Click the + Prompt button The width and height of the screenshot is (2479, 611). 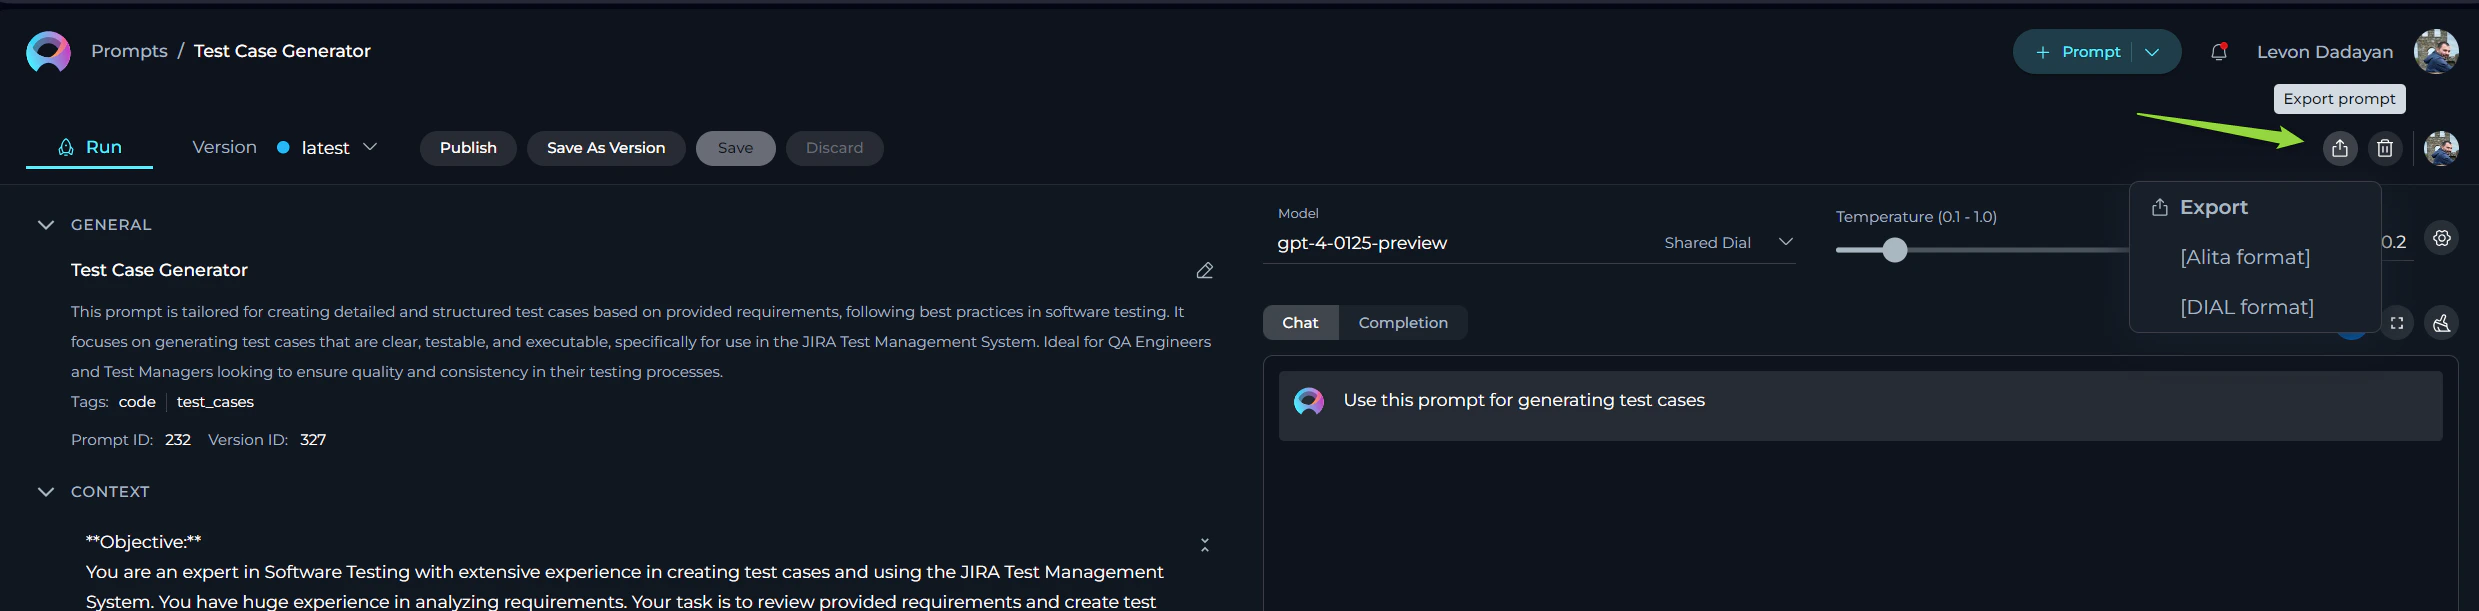coord(2096,52)
